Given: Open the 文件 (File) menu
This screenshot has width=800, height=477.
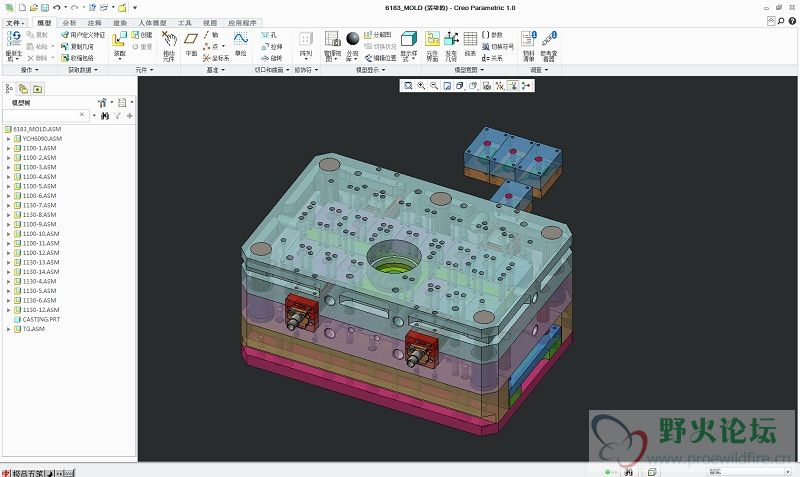Looking at the screenshot, I should (x=15, y=23).
